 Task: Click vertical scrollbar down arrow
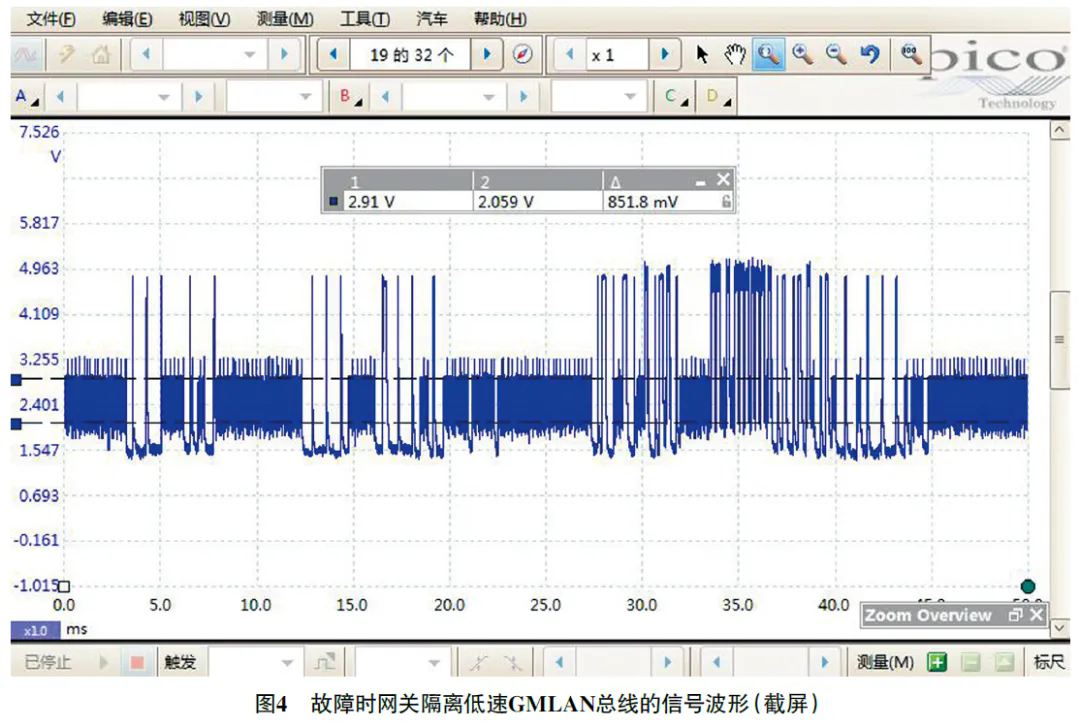coord(1060,628)
